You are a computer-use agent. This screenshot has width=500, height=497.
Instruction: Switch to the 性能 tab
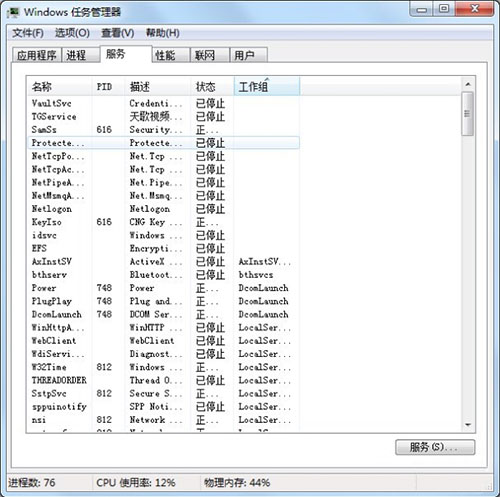click(x=171, y=55)
